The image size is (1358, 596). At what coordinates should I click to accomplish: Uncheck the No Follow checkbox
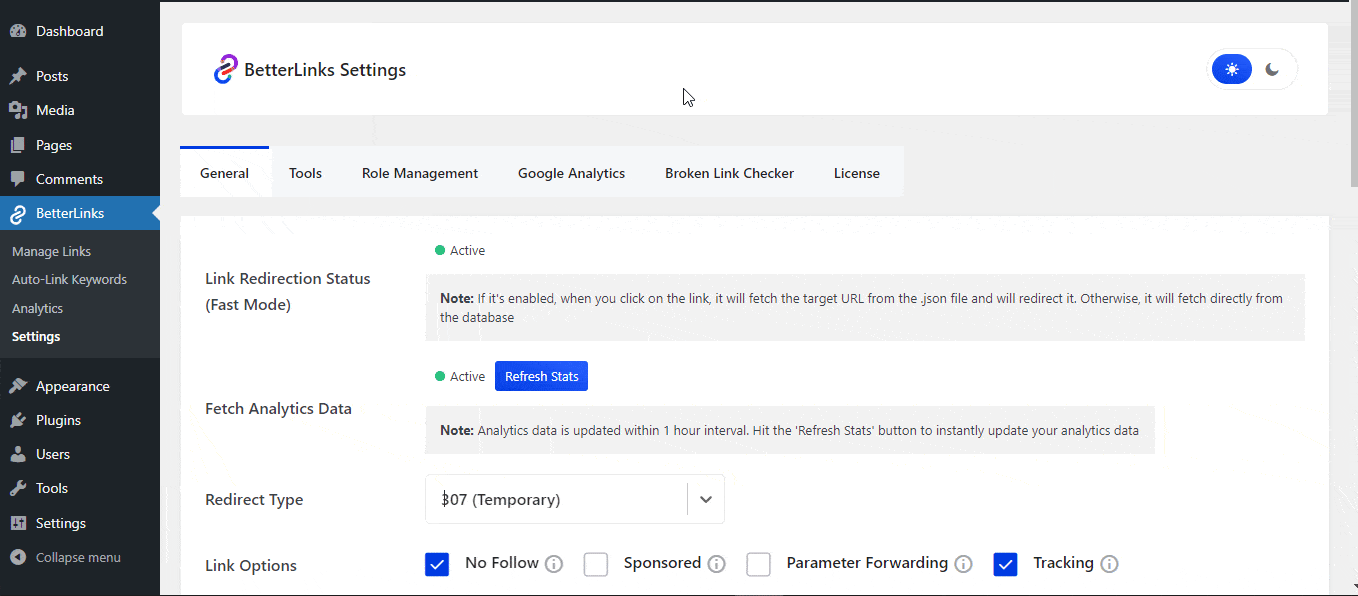[437, 564]
